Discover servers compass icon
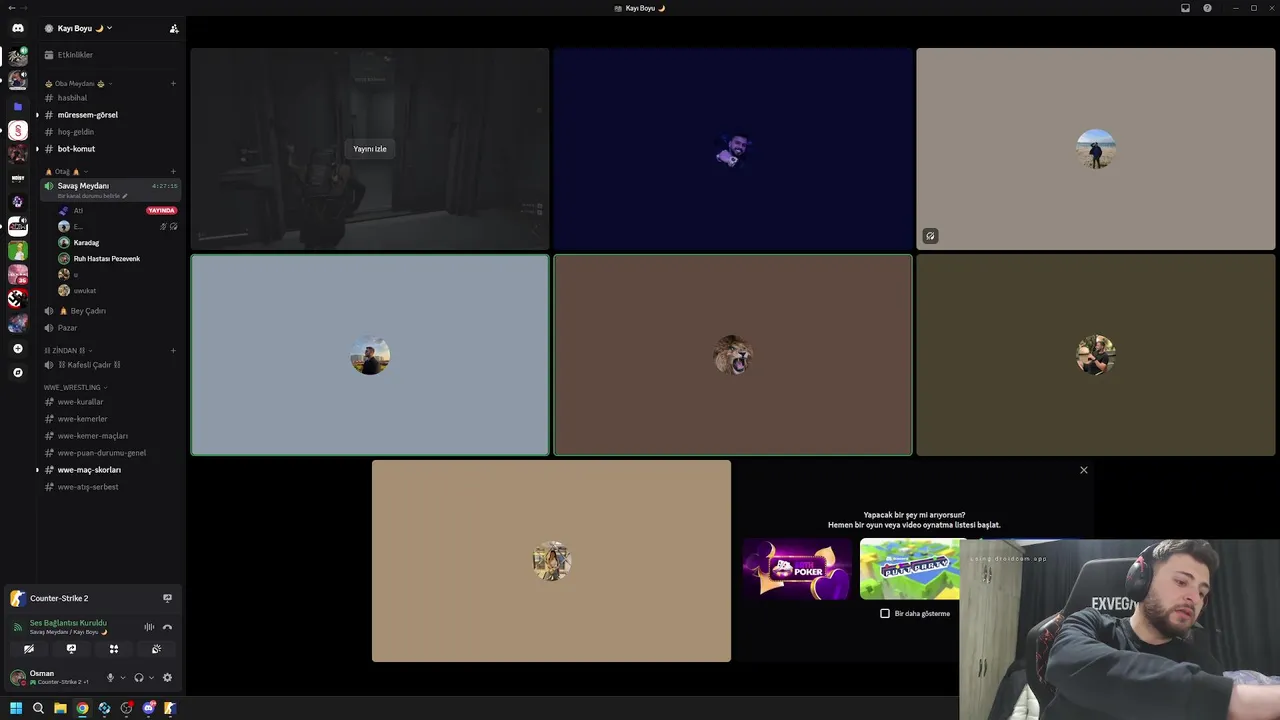Screen dimensions: 1280x720 click(17, 373)
